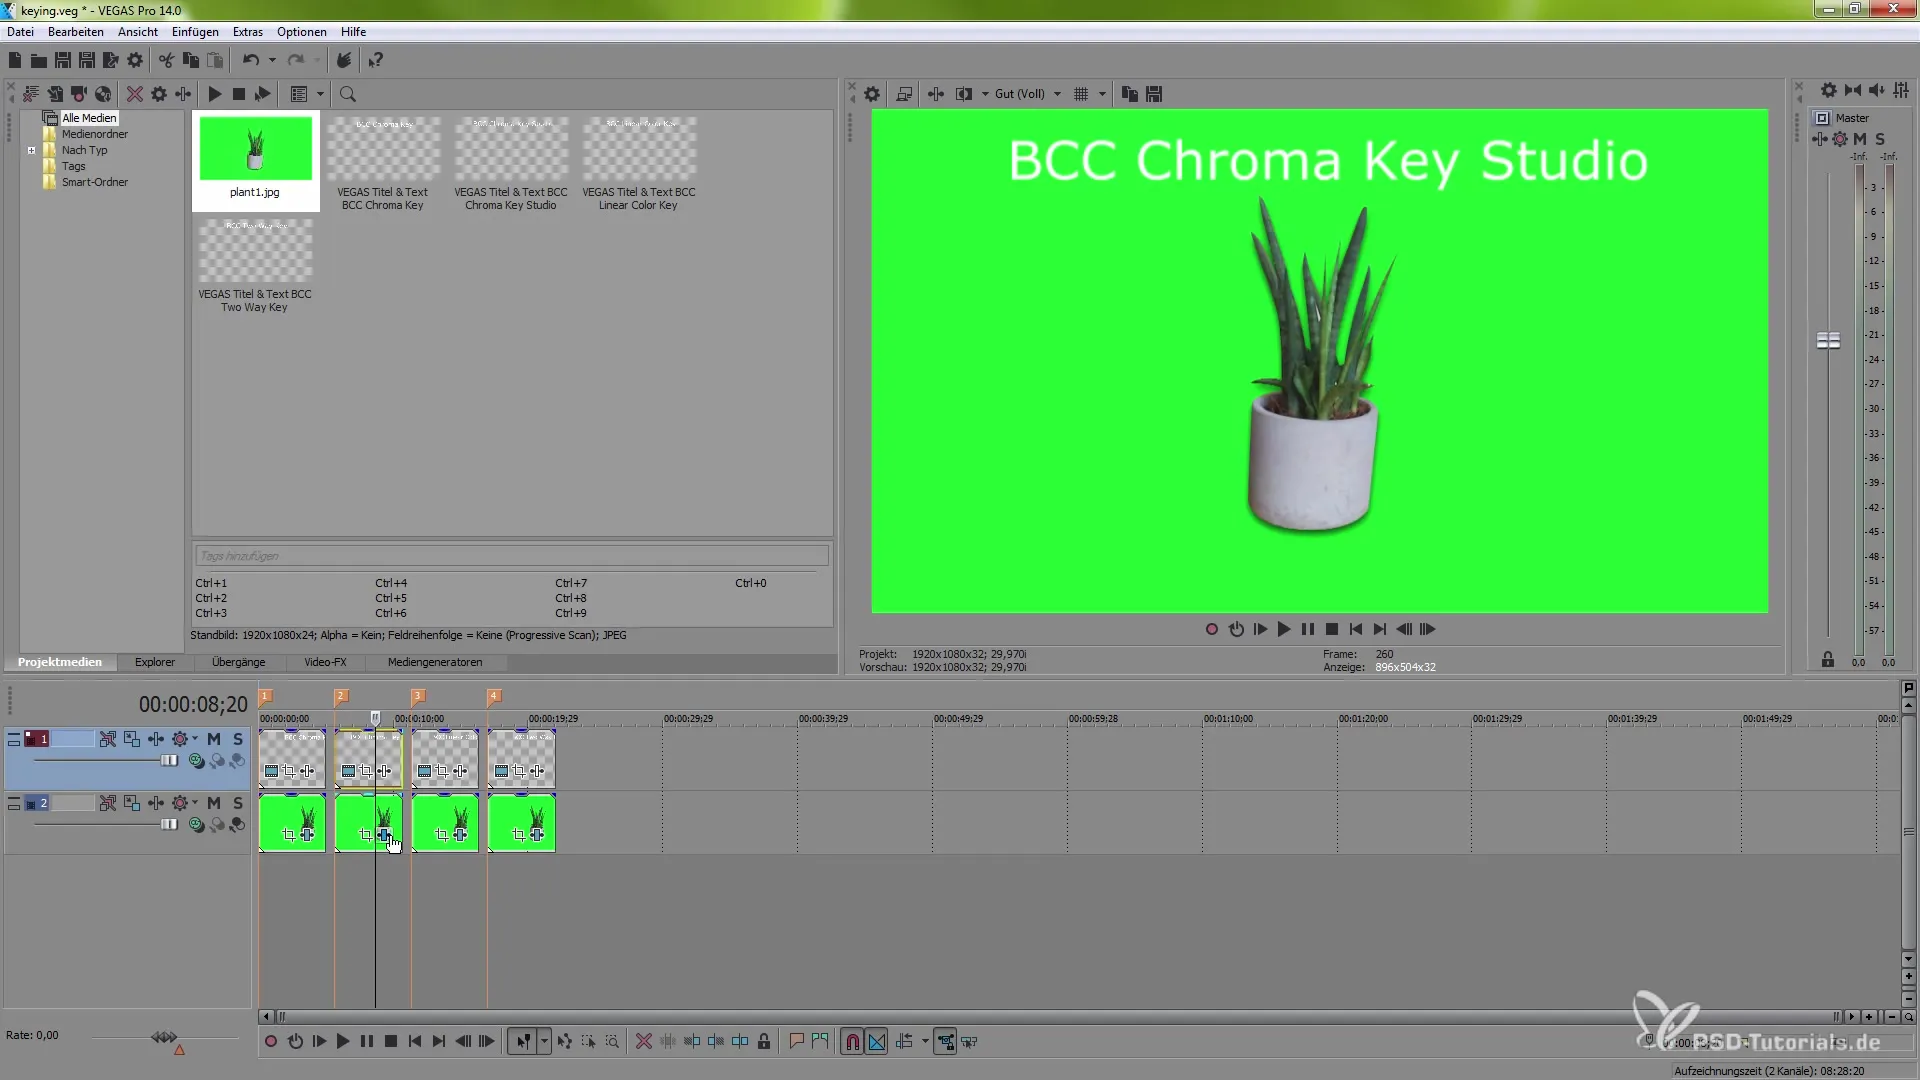Mute track 2 with the M button
The width and height of the screenshot is (1920, 1080).
coord(214,803)
